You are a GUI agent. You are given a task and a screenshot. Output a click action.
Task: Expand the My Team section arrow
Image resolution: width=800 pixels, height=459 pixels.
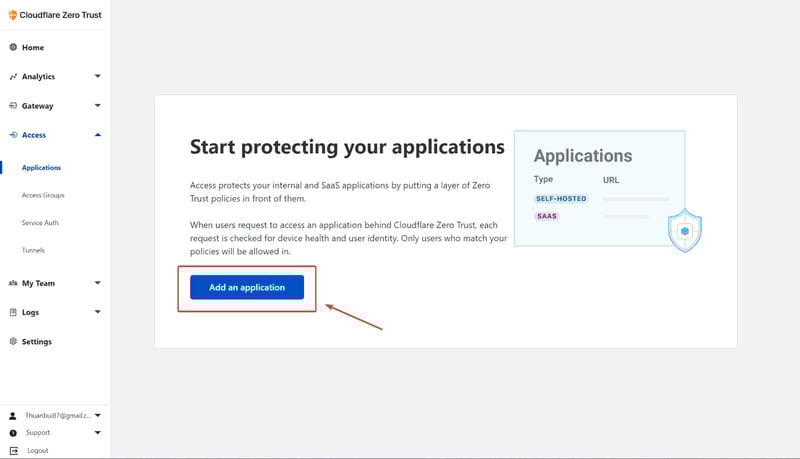(97, 283)
